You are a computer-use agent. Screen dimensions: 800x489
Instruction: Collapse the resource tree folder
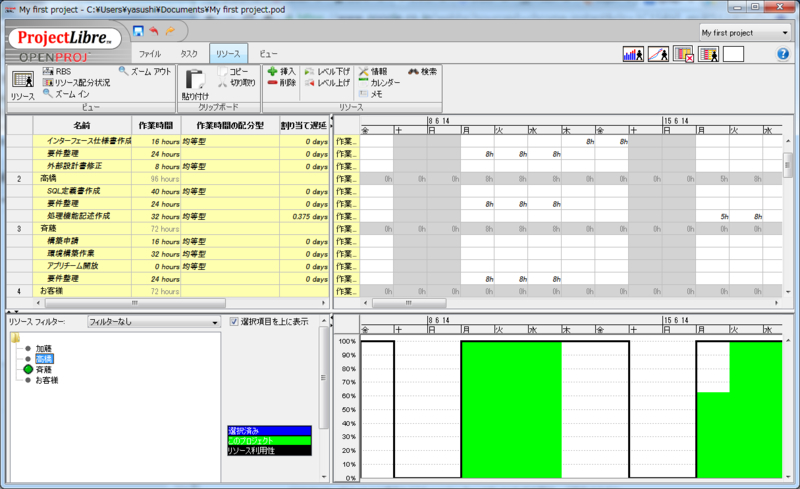16,338
